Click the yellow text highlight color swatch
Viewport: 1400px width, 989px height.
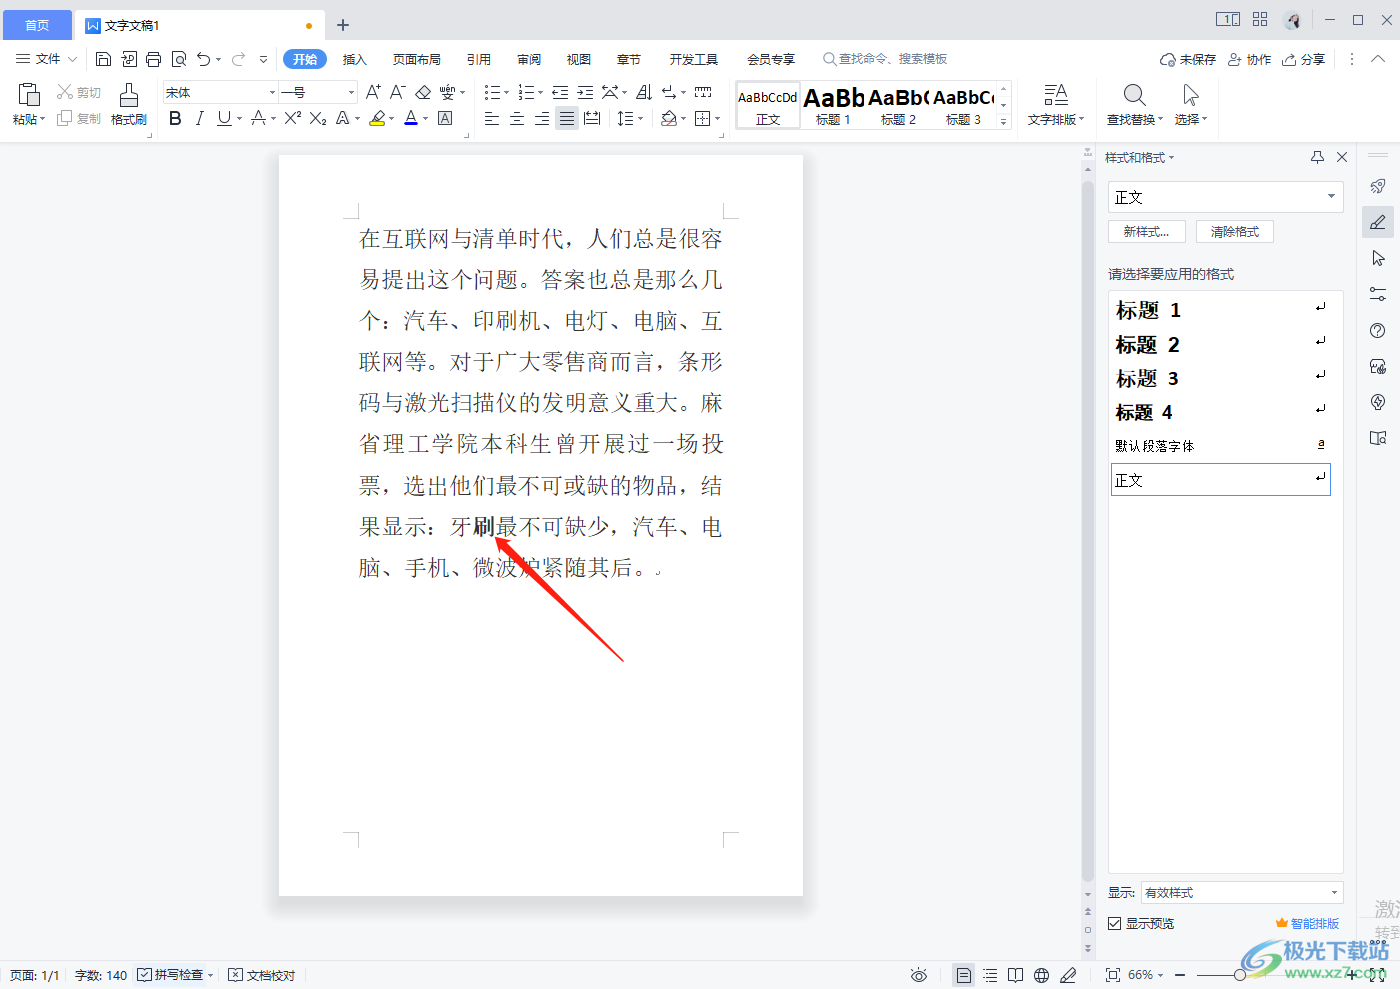point(377,118)
